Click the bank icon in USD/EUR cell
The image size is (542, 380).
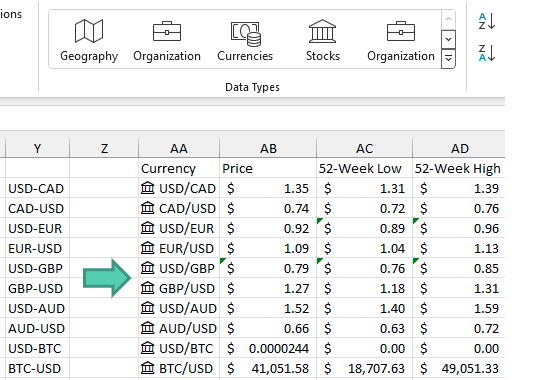pos(148,228)
